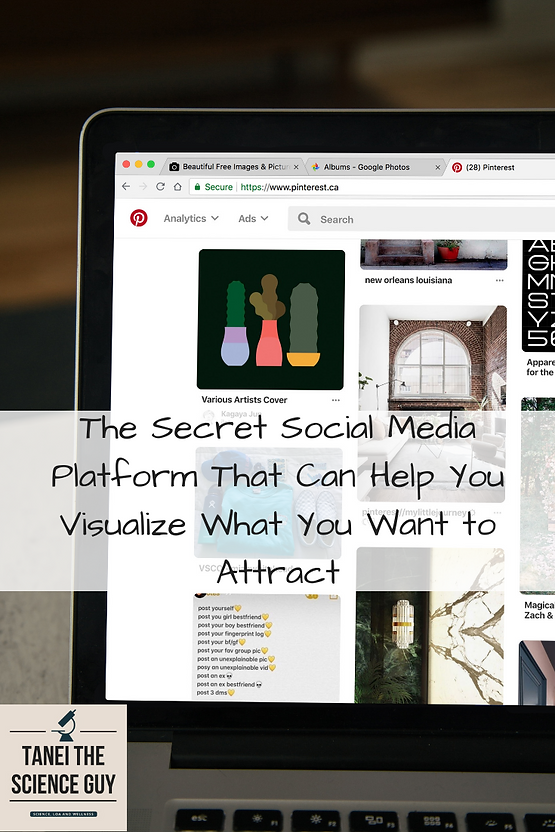Click the yellow minimize window button
This screenshot has width=555, height=832.
(x=138, y=164)
